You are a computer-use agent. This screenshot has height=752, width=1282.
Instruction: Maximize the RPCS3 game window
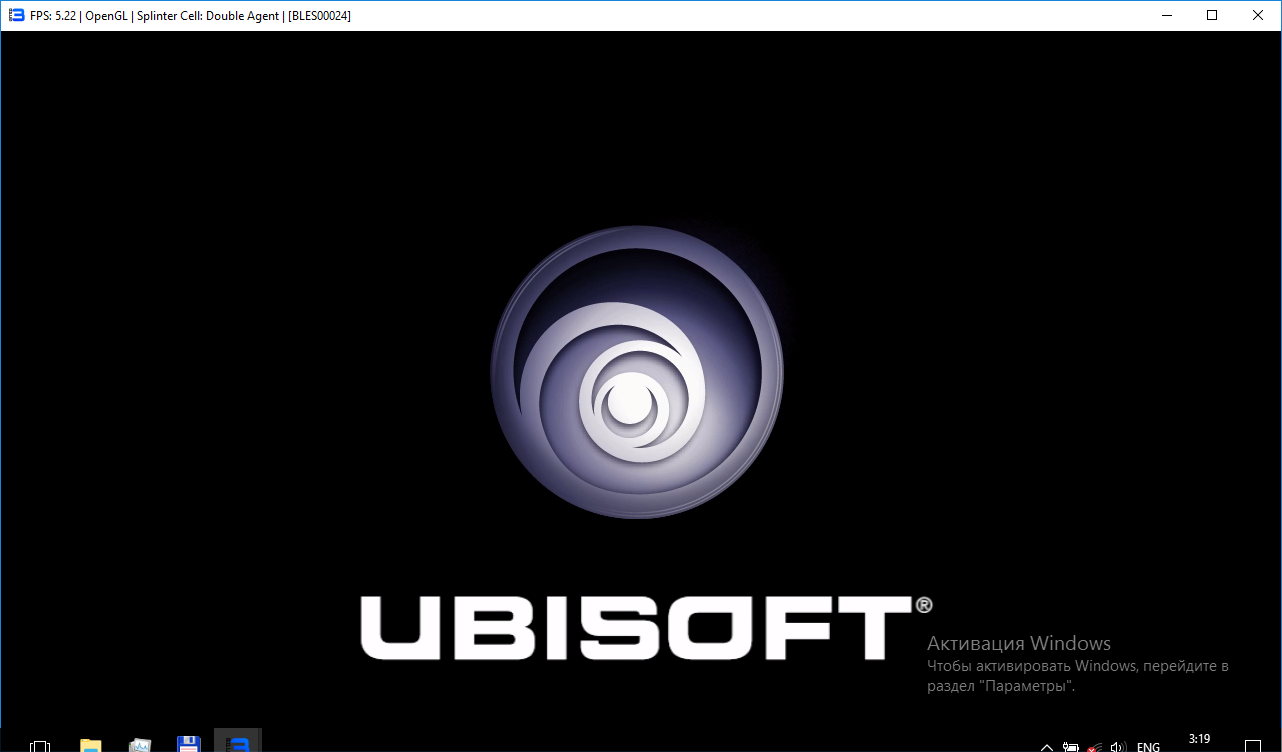[x=1212, y=16]
